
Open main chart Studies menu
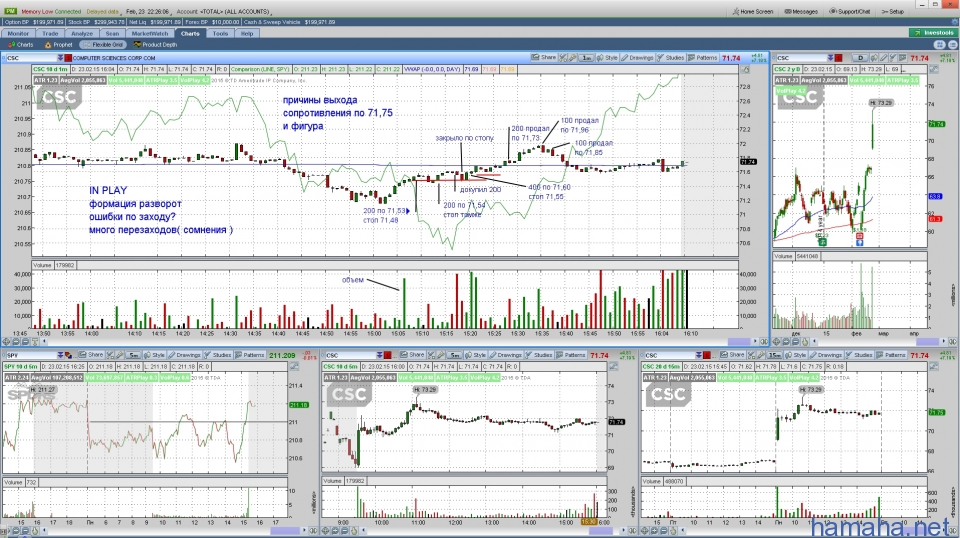coord(670,58)
